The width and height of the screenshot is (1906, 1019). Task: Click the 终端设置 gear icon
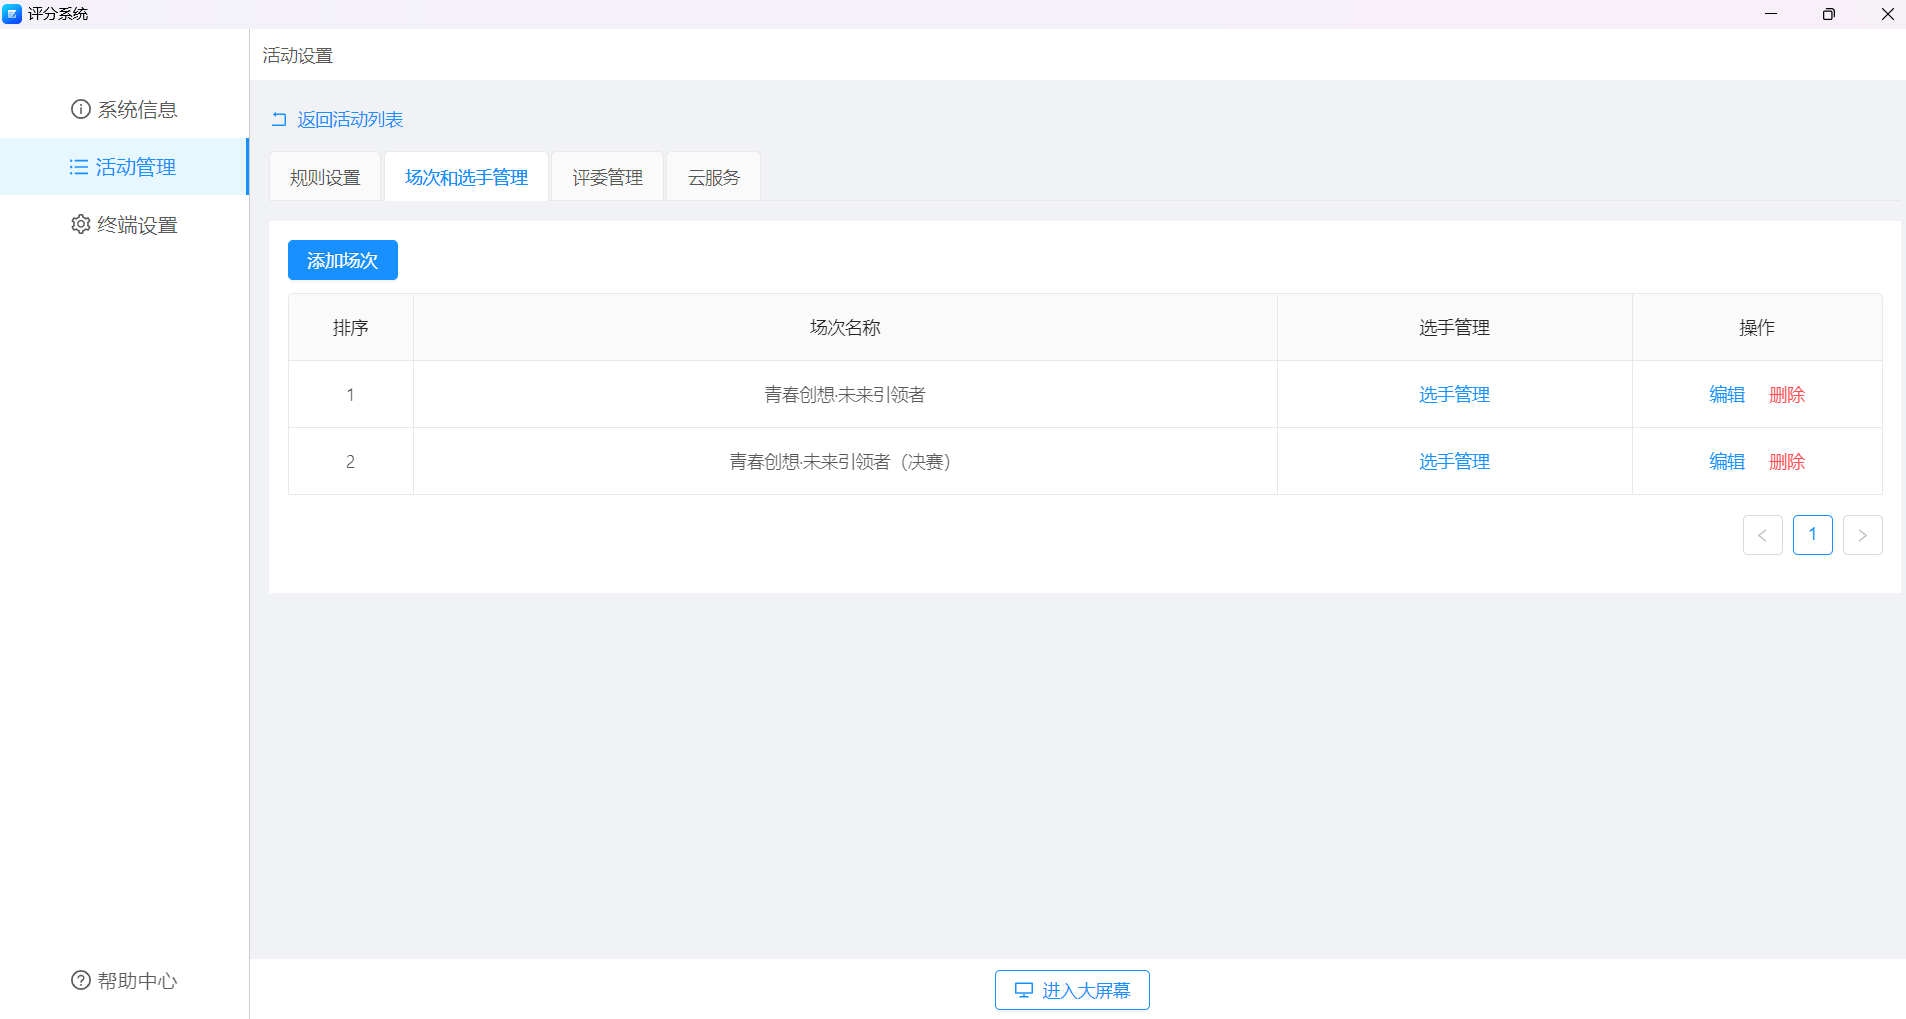(x=81, y=225)
